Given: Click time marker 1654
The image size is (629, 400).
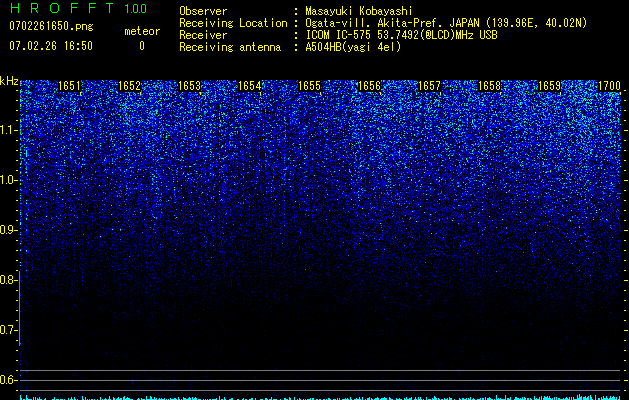Looking at the screenshot, I should (x=250, y=86).
